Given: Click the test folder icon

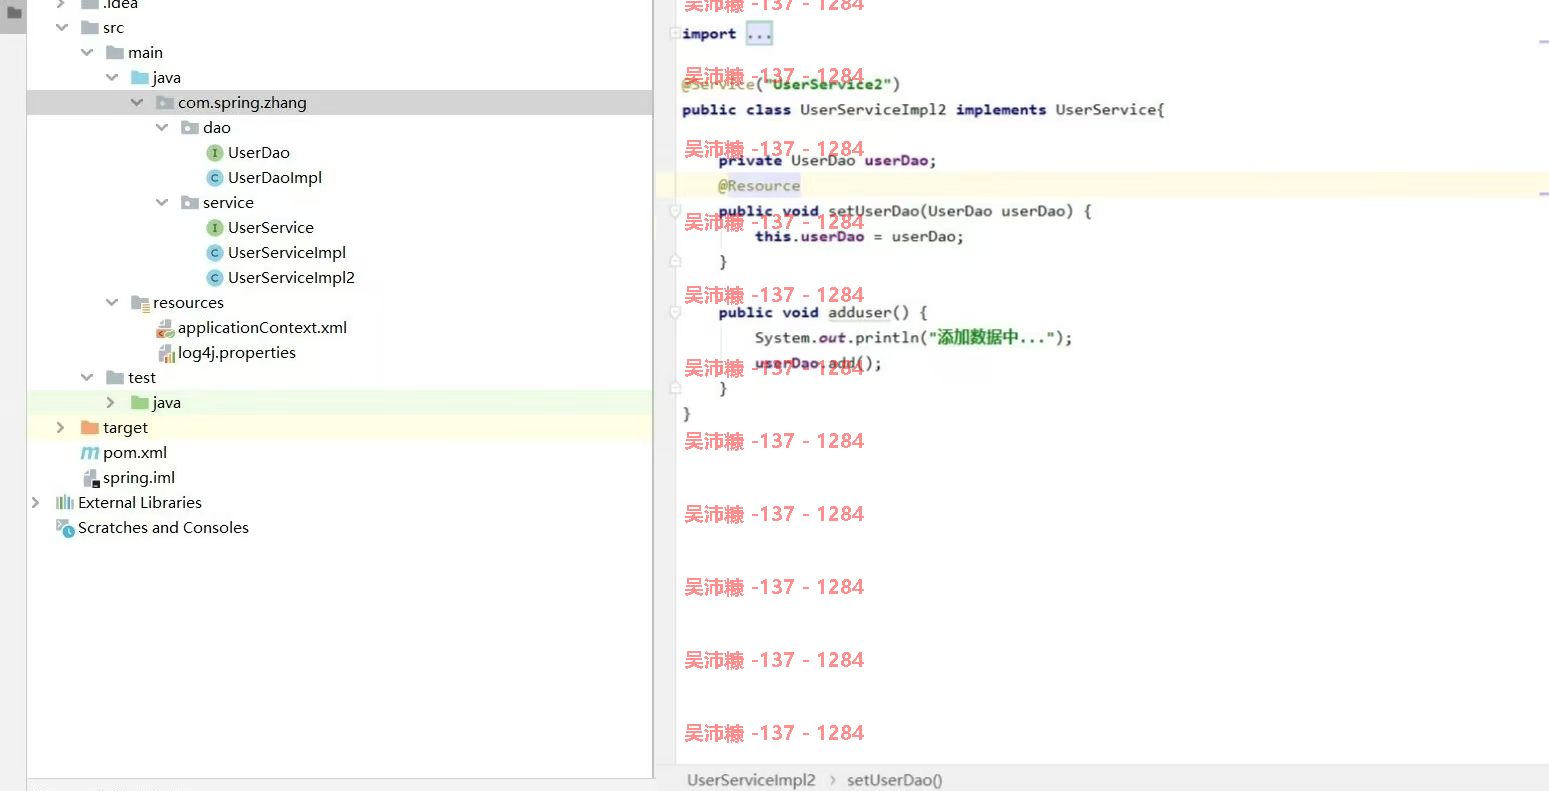Looking at the screenshot, I should point(115,378).
